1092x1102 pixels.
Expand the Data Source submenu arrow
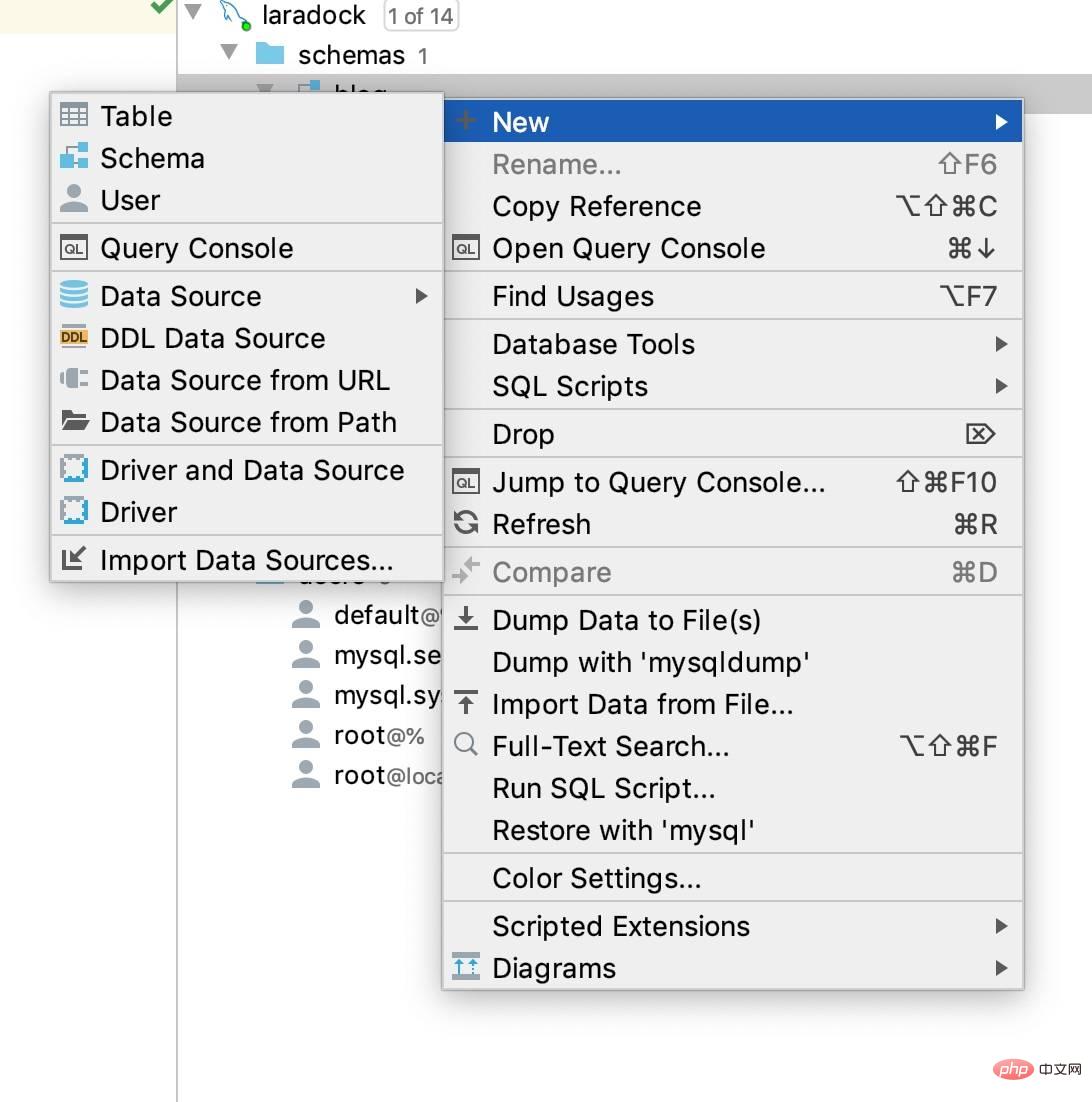click(x=421, y=296)
